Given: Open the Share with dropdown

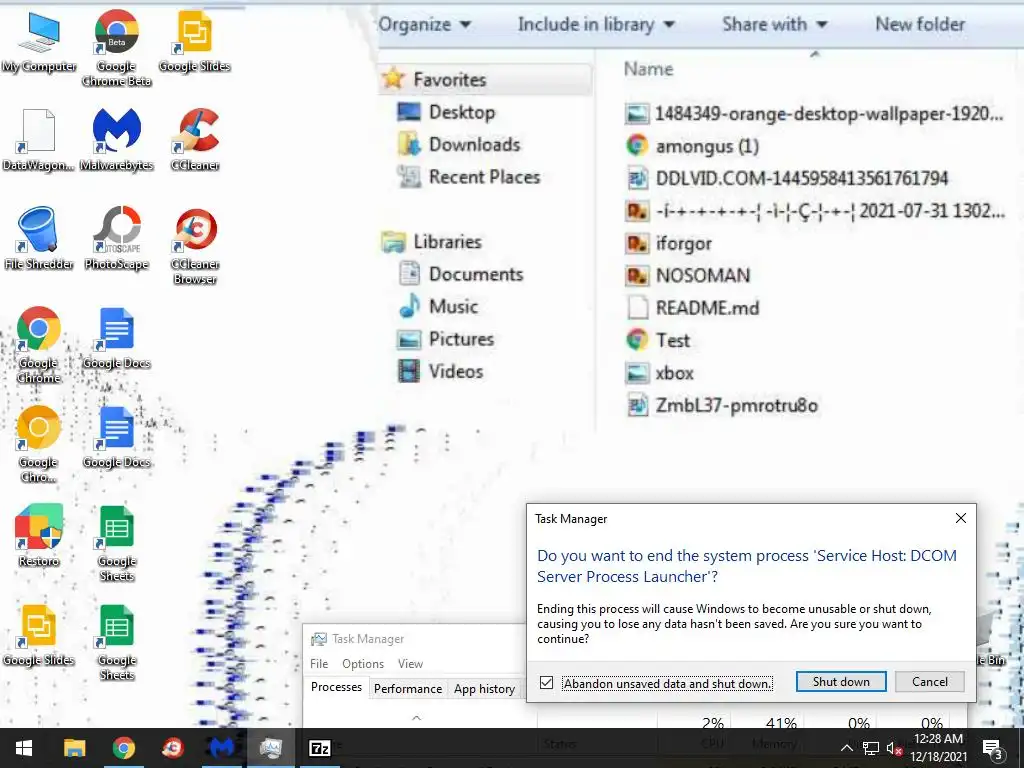Looking at the screenshot, I should (775, 25).
